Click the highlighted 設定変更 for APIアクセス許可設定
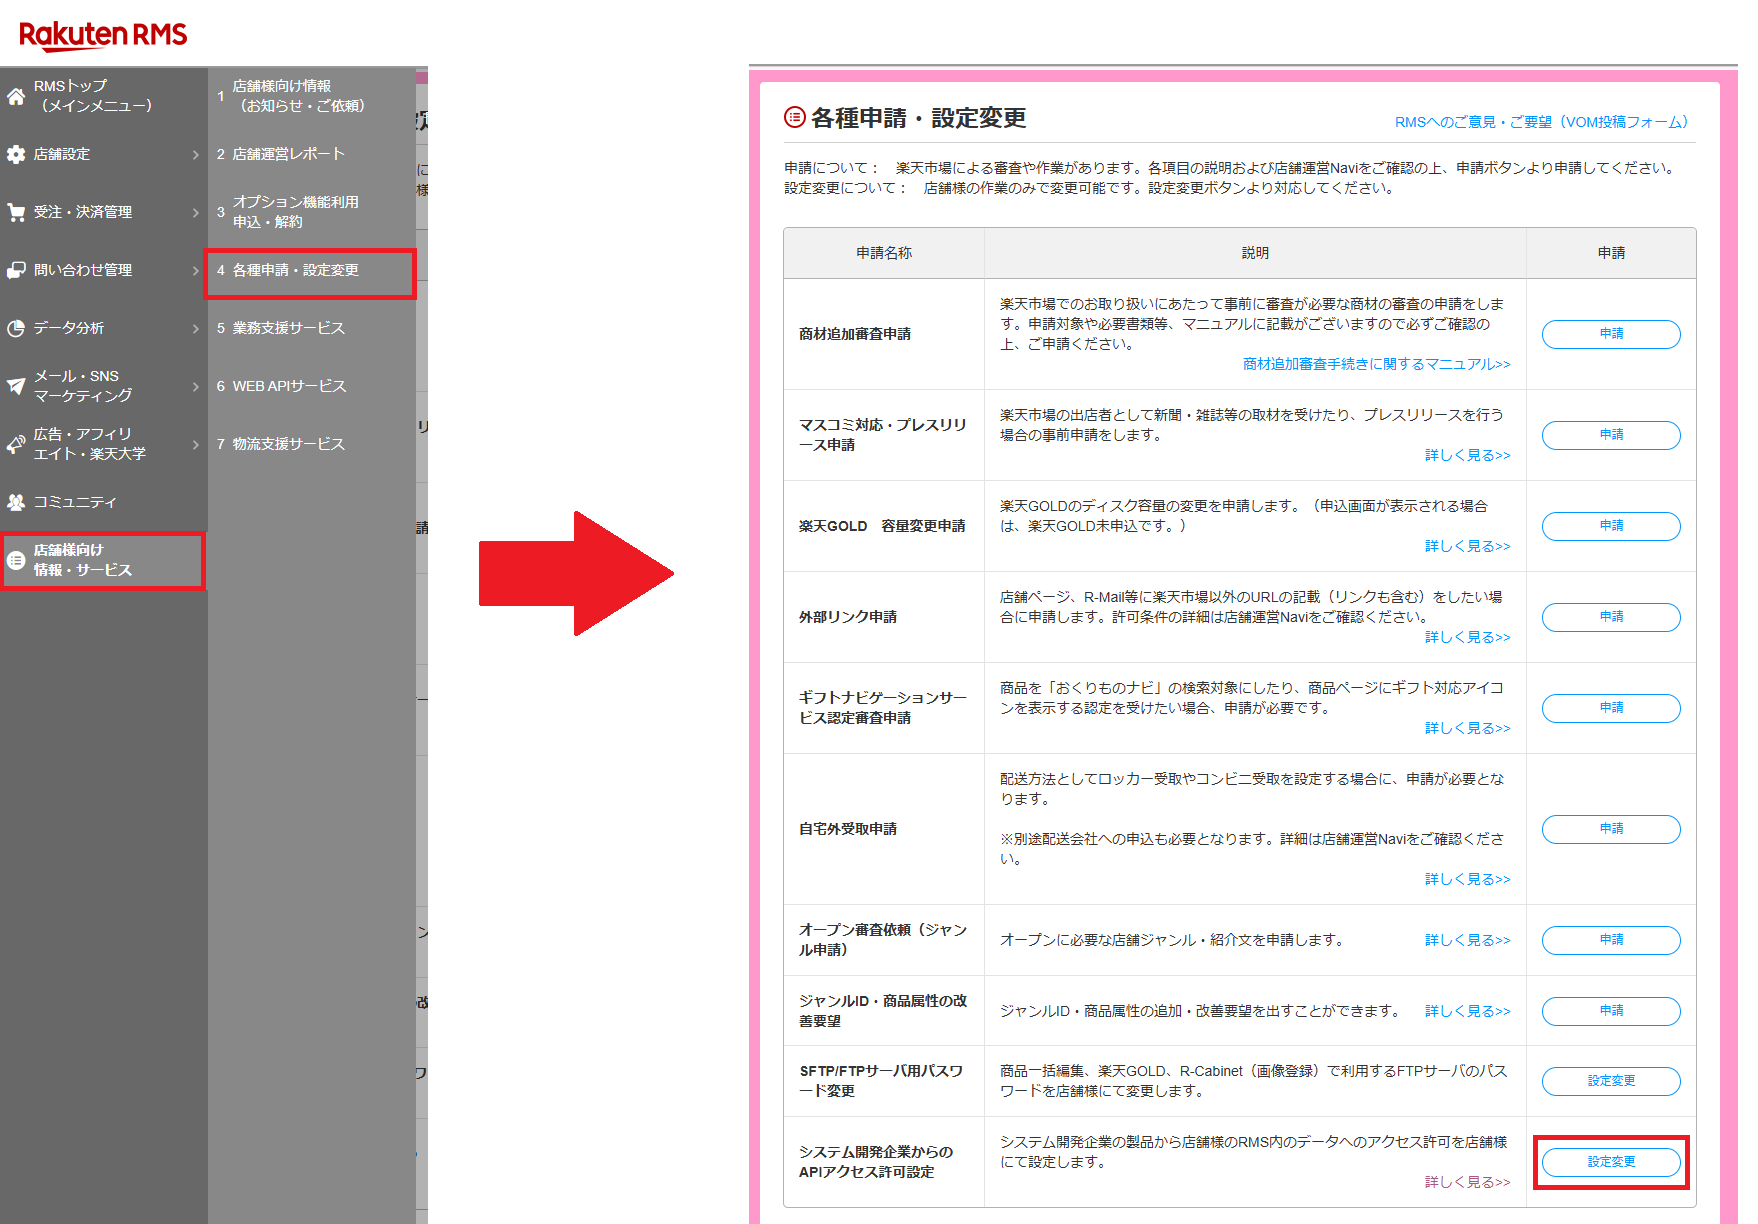 pos(1610,1162)
